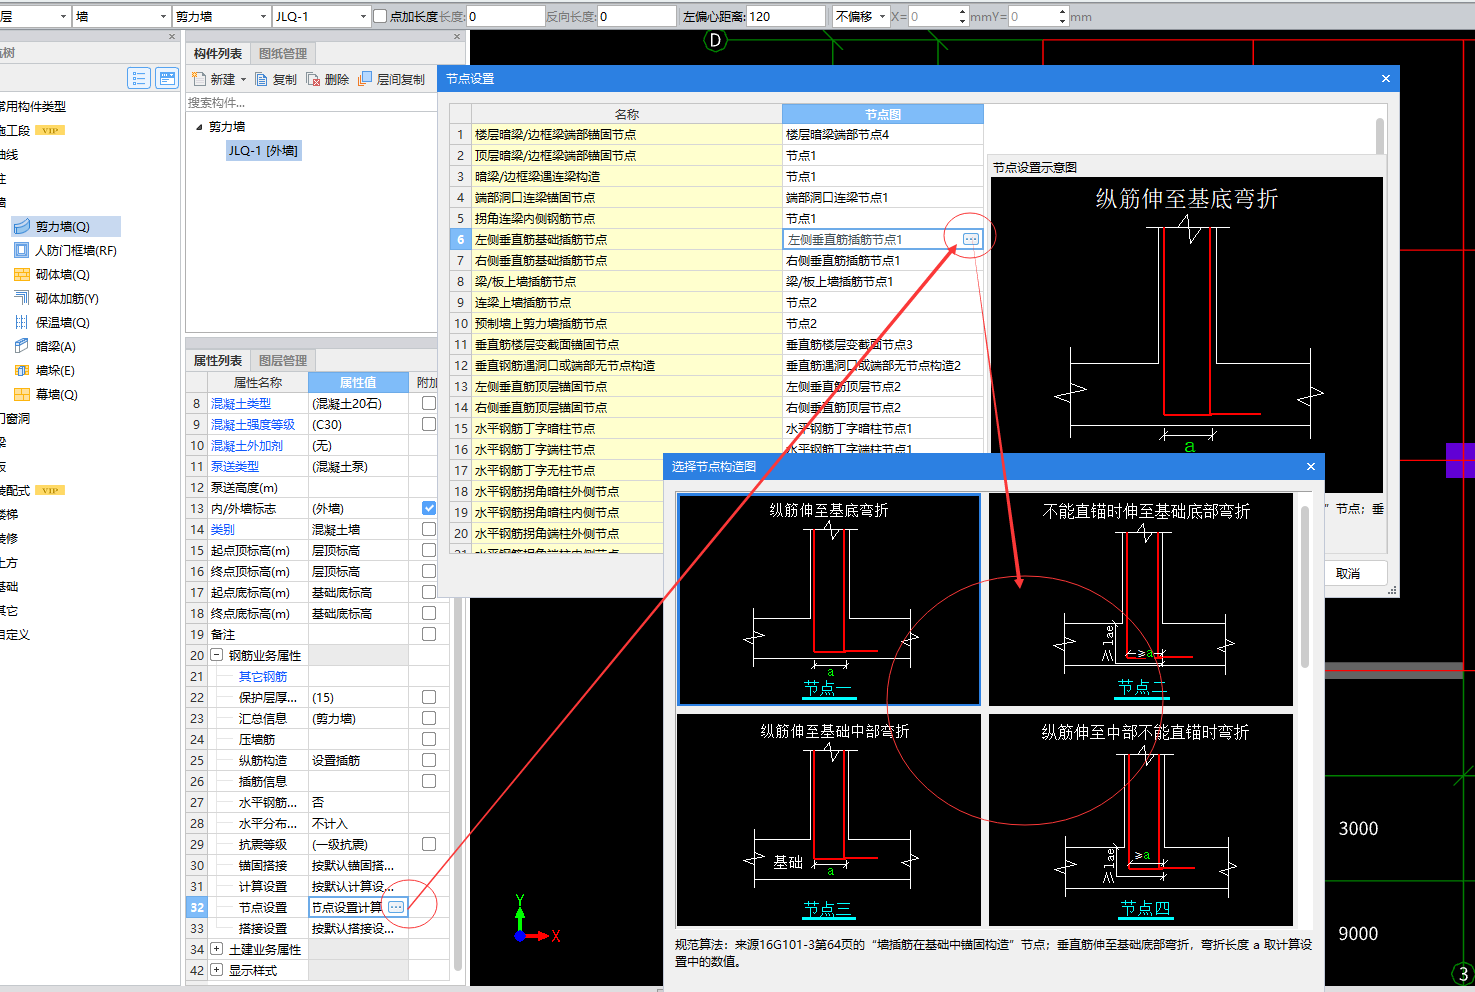Toggle 附加 checkbox for 保护层厚度 row
Image resolution: width=1475 pixels, height=992 pixels.
coord(429,697)
